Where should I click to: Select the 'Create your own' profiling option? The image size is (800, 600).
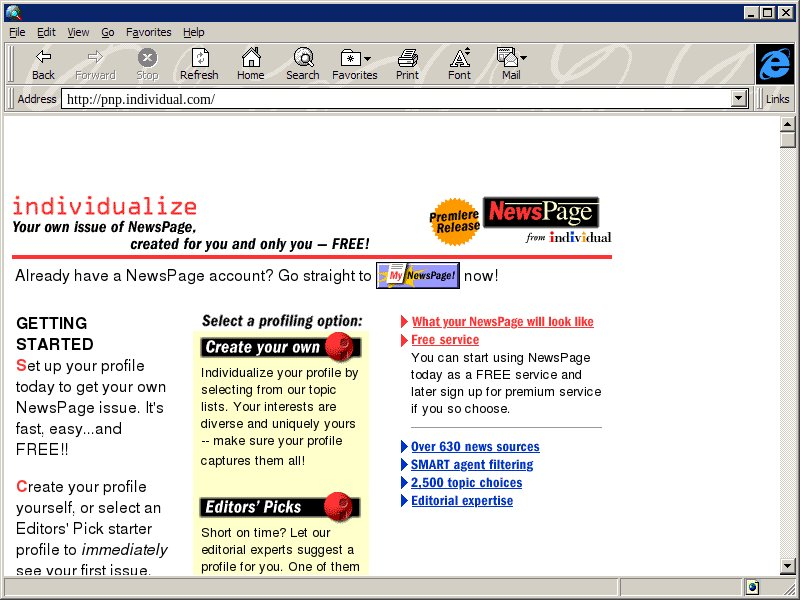coord(279,347)
